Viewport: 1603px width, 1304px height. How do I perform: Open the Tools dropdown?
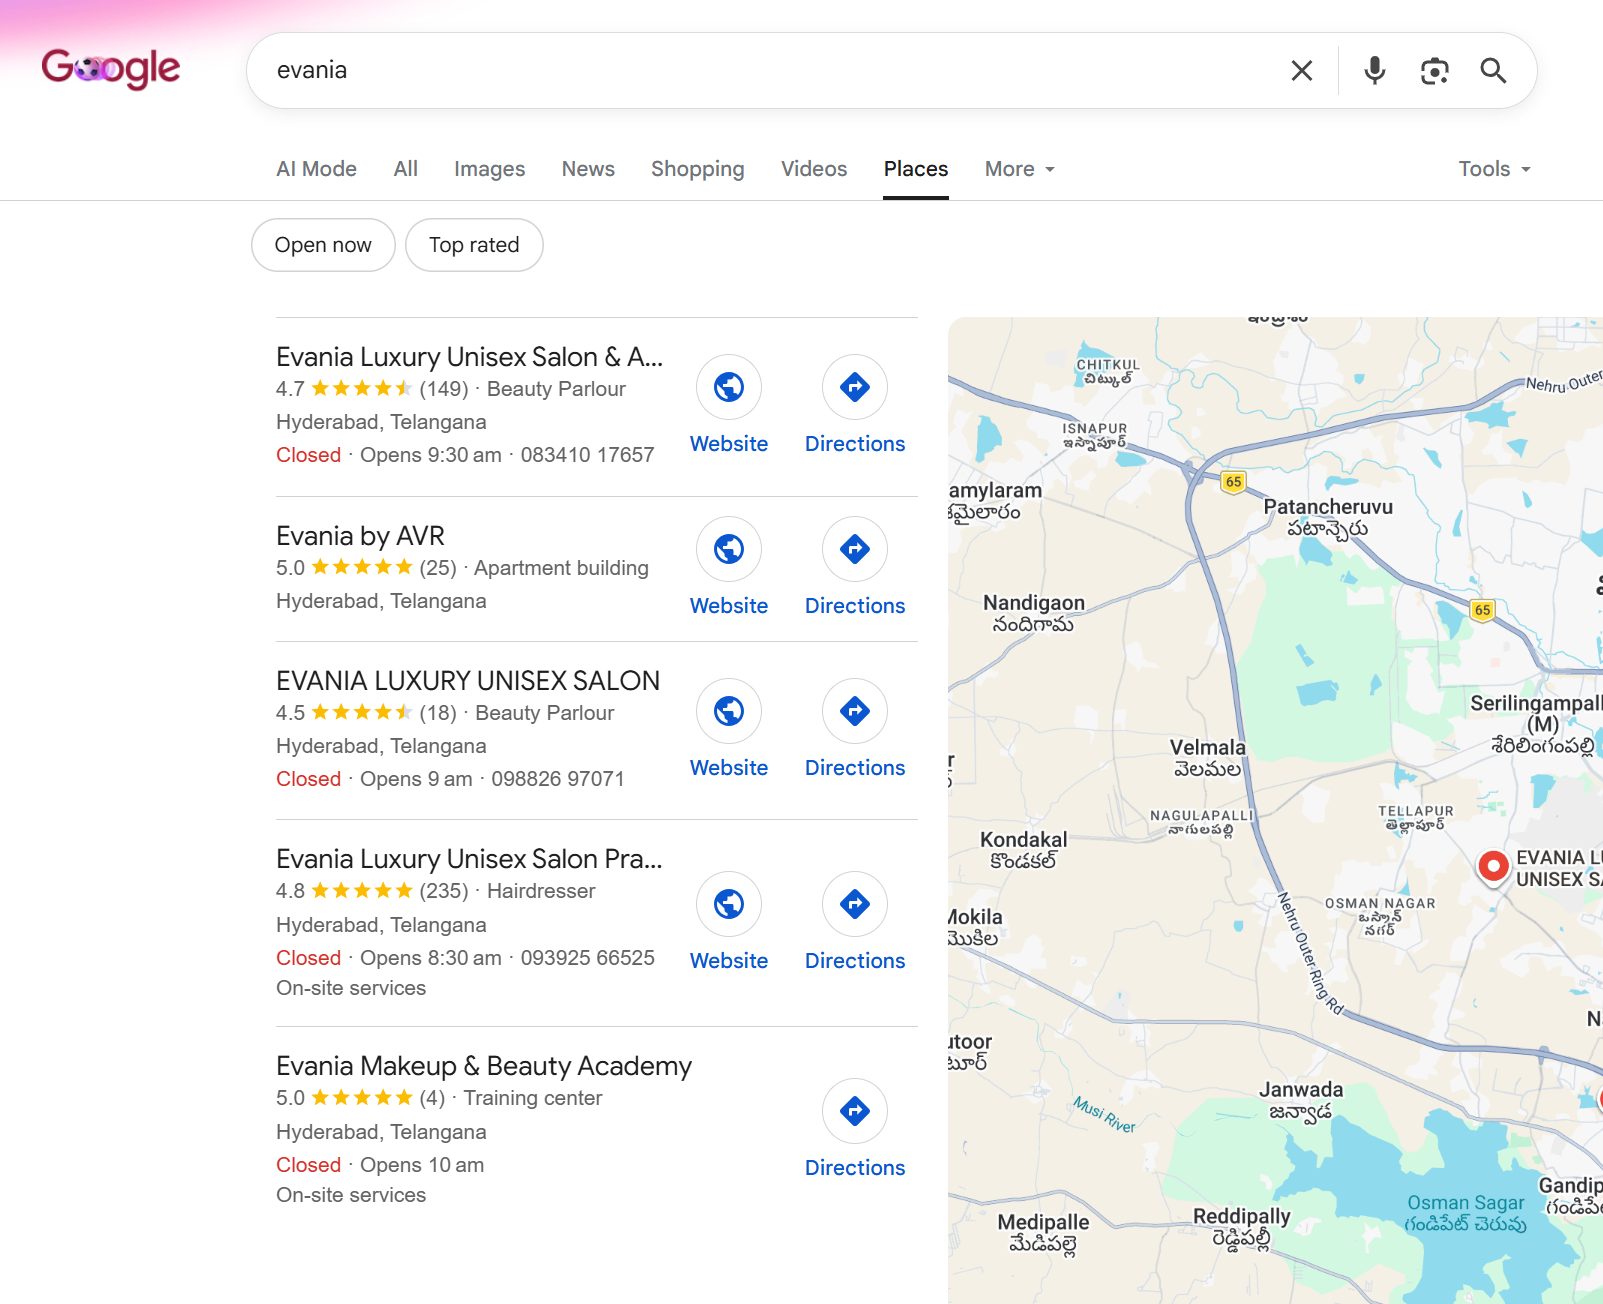tap(1494, 169)
